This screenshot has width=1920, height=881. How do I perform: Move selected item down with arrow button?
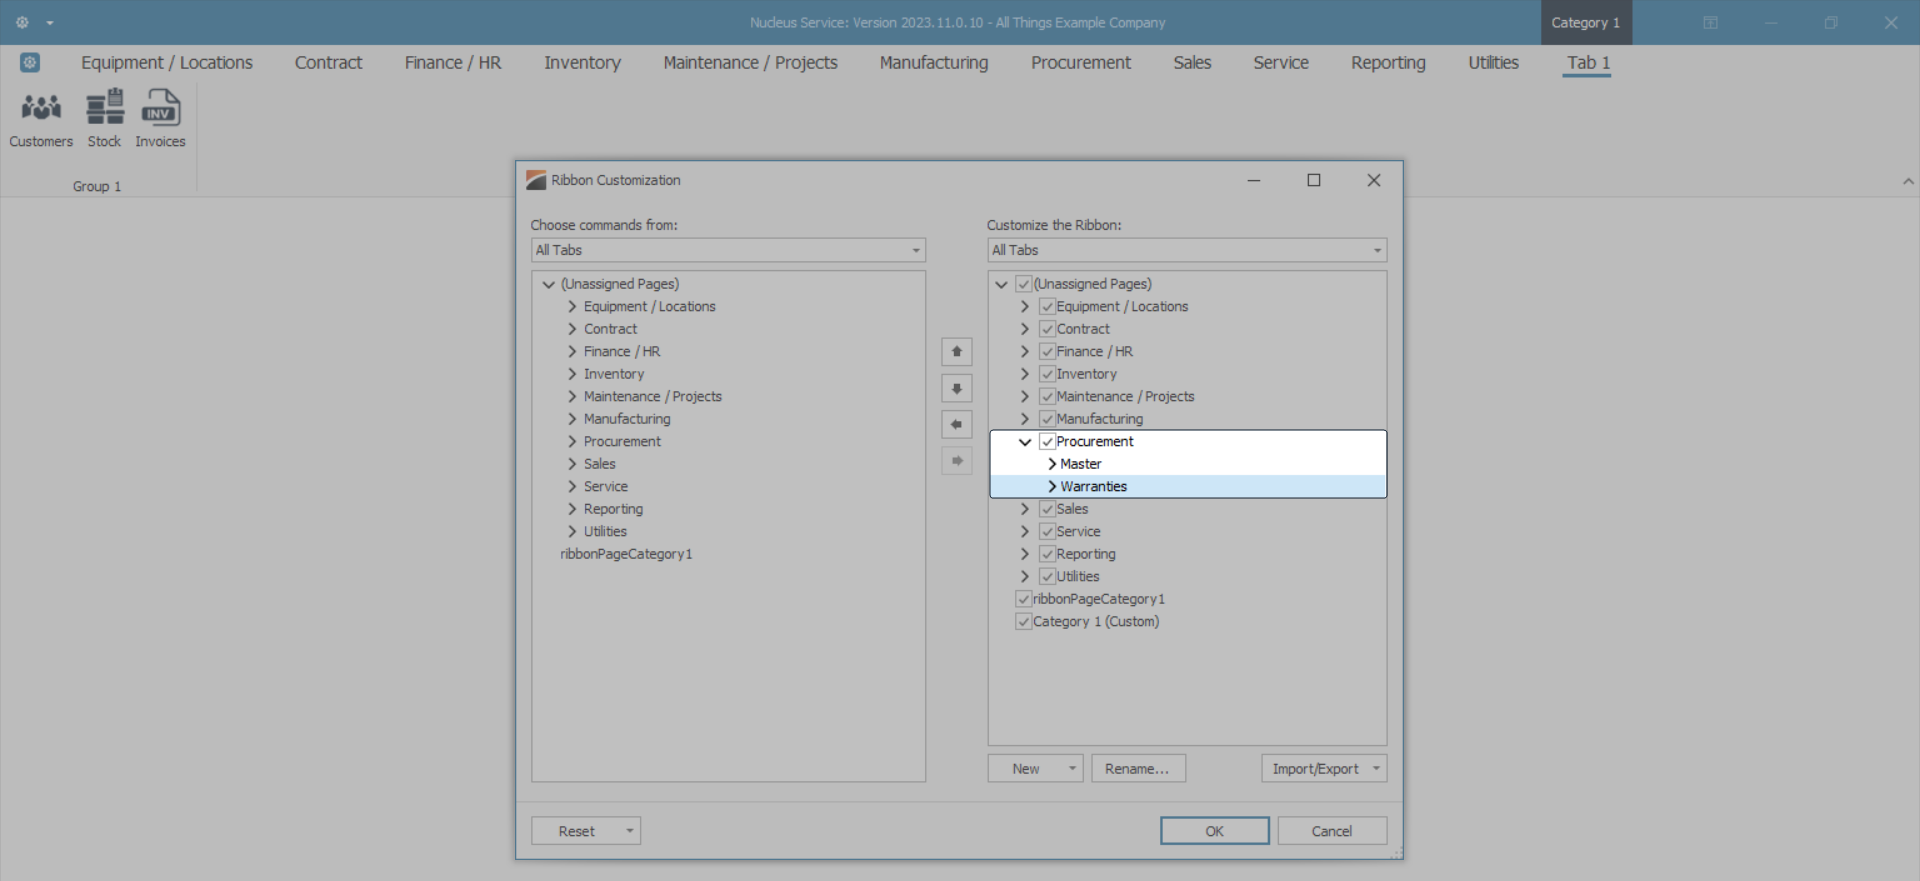(957, 388)
